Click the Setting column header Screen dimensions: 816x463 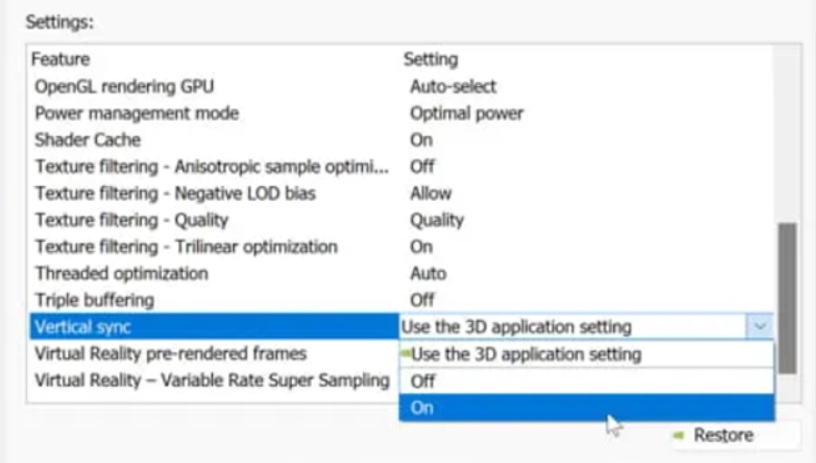click(432, 60)
